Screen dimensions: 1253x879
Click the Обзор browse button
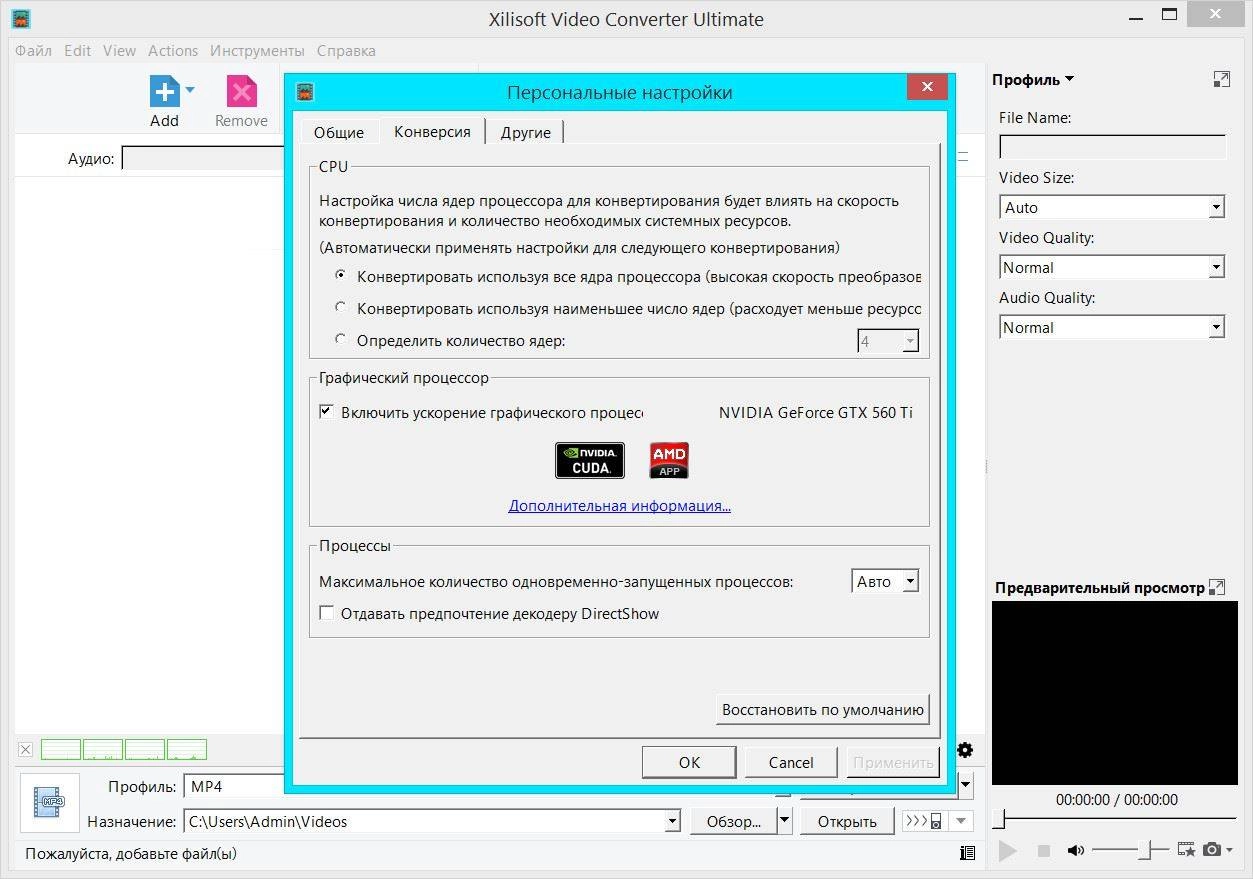click(733, 821)
